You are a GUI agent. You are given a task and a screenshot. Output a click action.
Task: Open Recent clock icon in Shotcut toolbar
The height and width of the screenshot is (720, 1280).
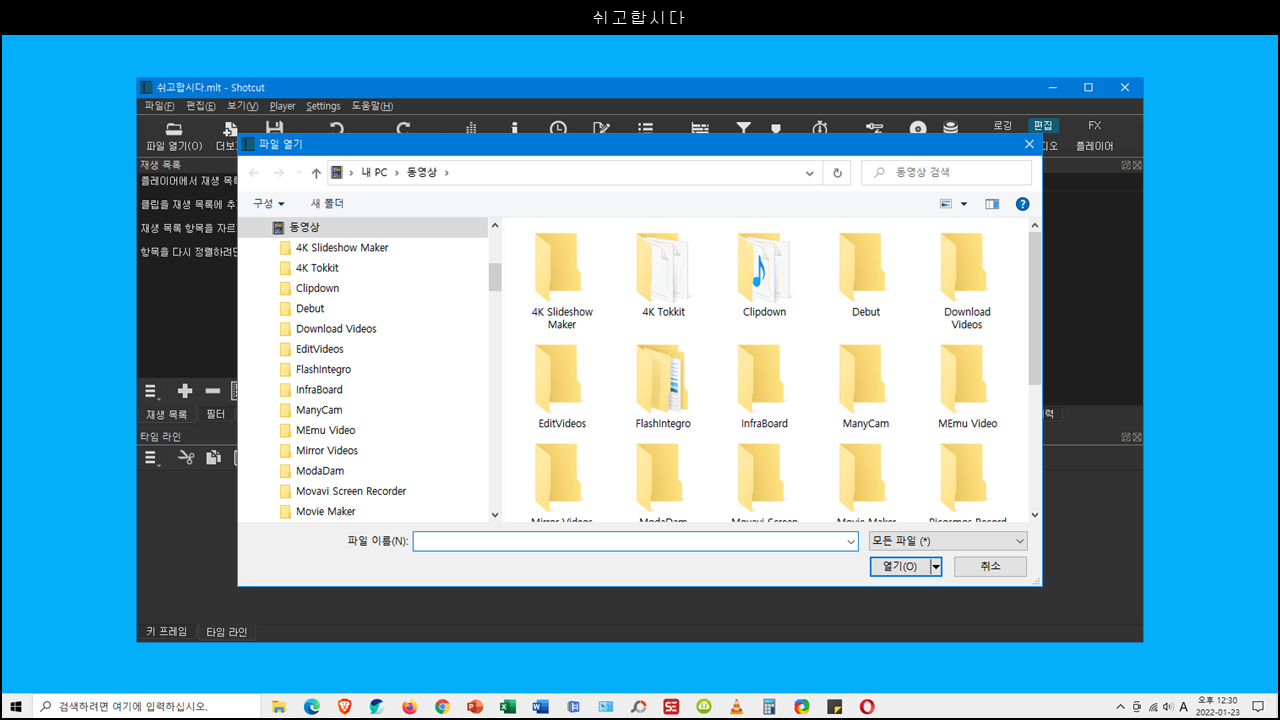pyautogui.click(x=558, y=128)
